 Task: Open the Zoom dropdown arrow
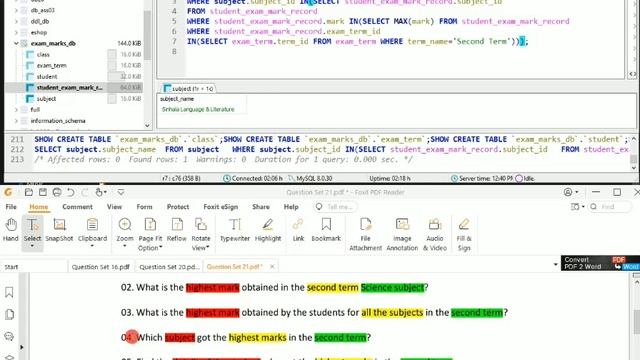click(x=124, y=246)
